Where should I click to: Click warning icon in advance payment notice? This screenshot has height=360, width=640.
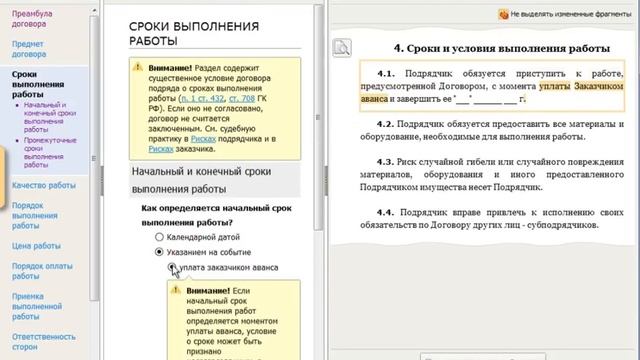[x=176, y=290]
